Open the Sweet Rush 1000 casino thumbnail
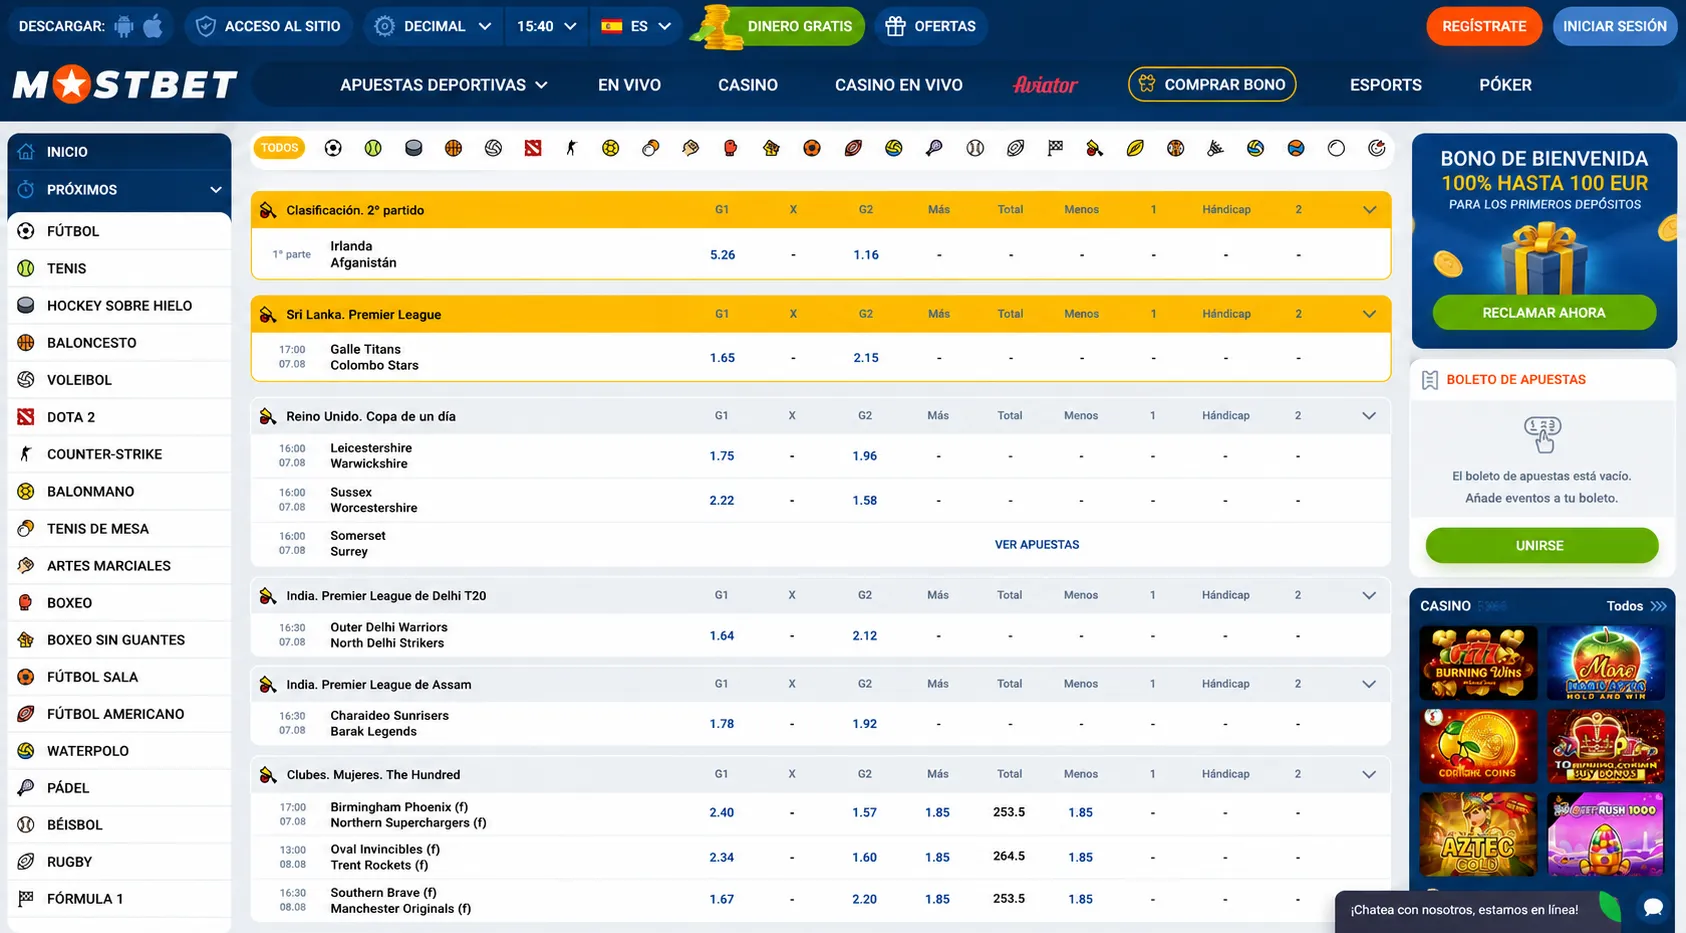Image resolution: width=1686 pixels, height=933 pixels. point(1606,834)
